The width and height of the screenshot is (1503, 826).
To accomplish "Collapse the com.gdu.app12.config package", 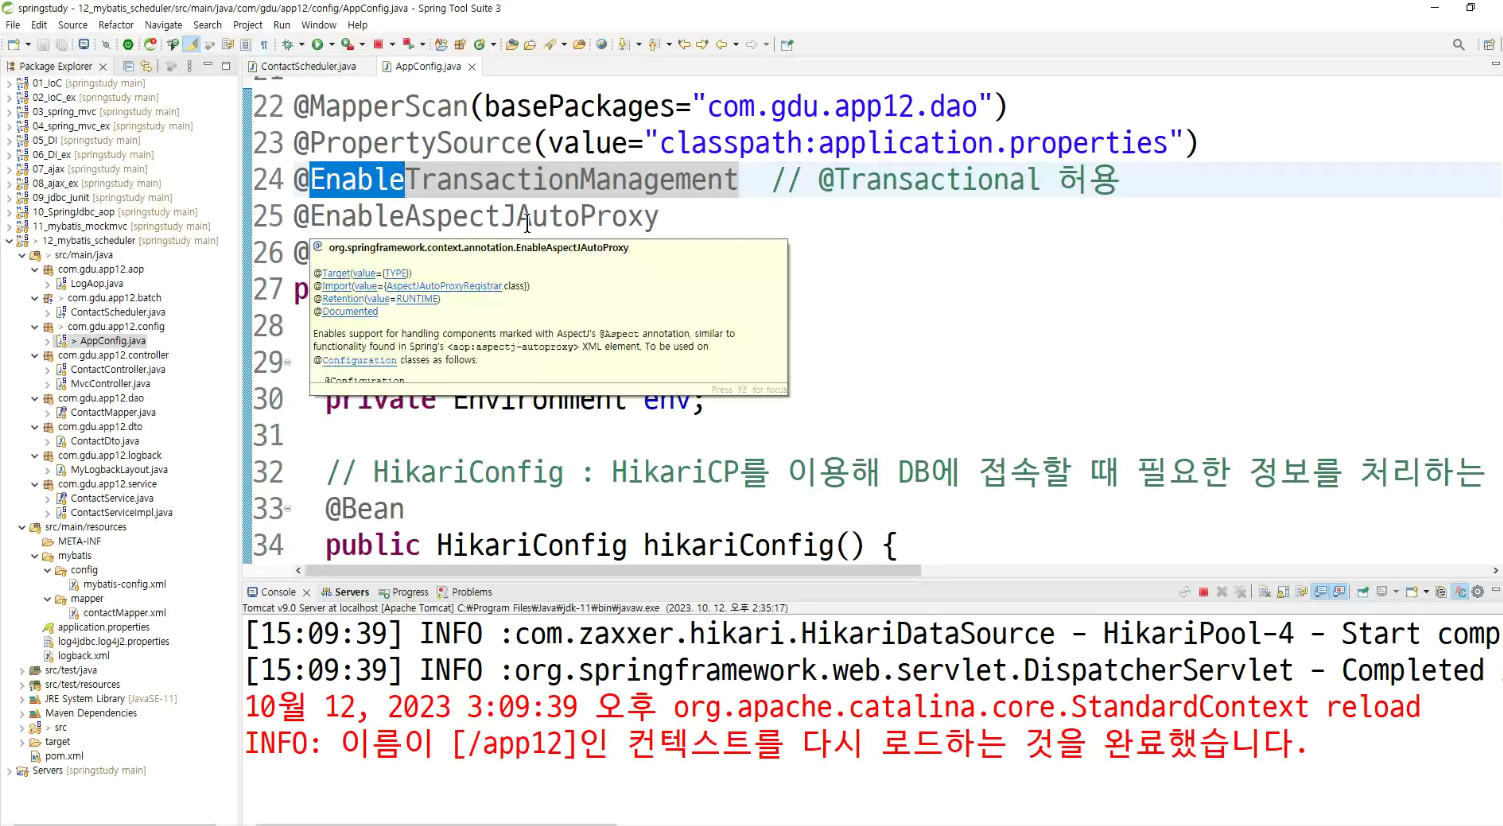I will 34,327.
